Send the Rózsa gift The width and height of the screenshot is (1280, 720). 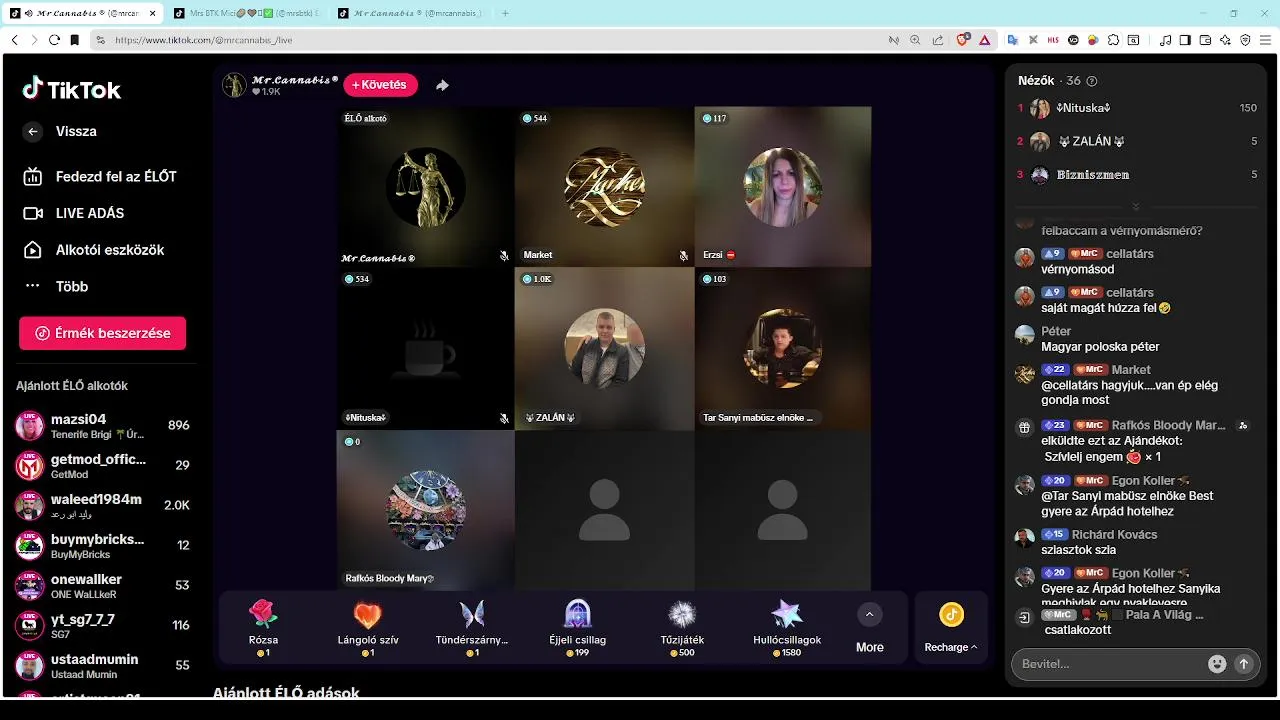click(x=263, y=627)
